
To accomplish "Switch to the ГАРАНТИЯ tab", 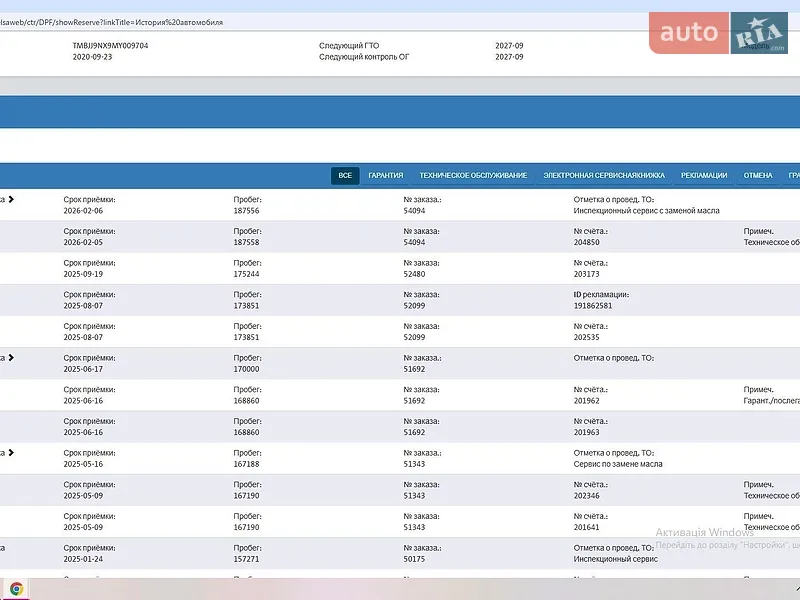I will point(386,176).
